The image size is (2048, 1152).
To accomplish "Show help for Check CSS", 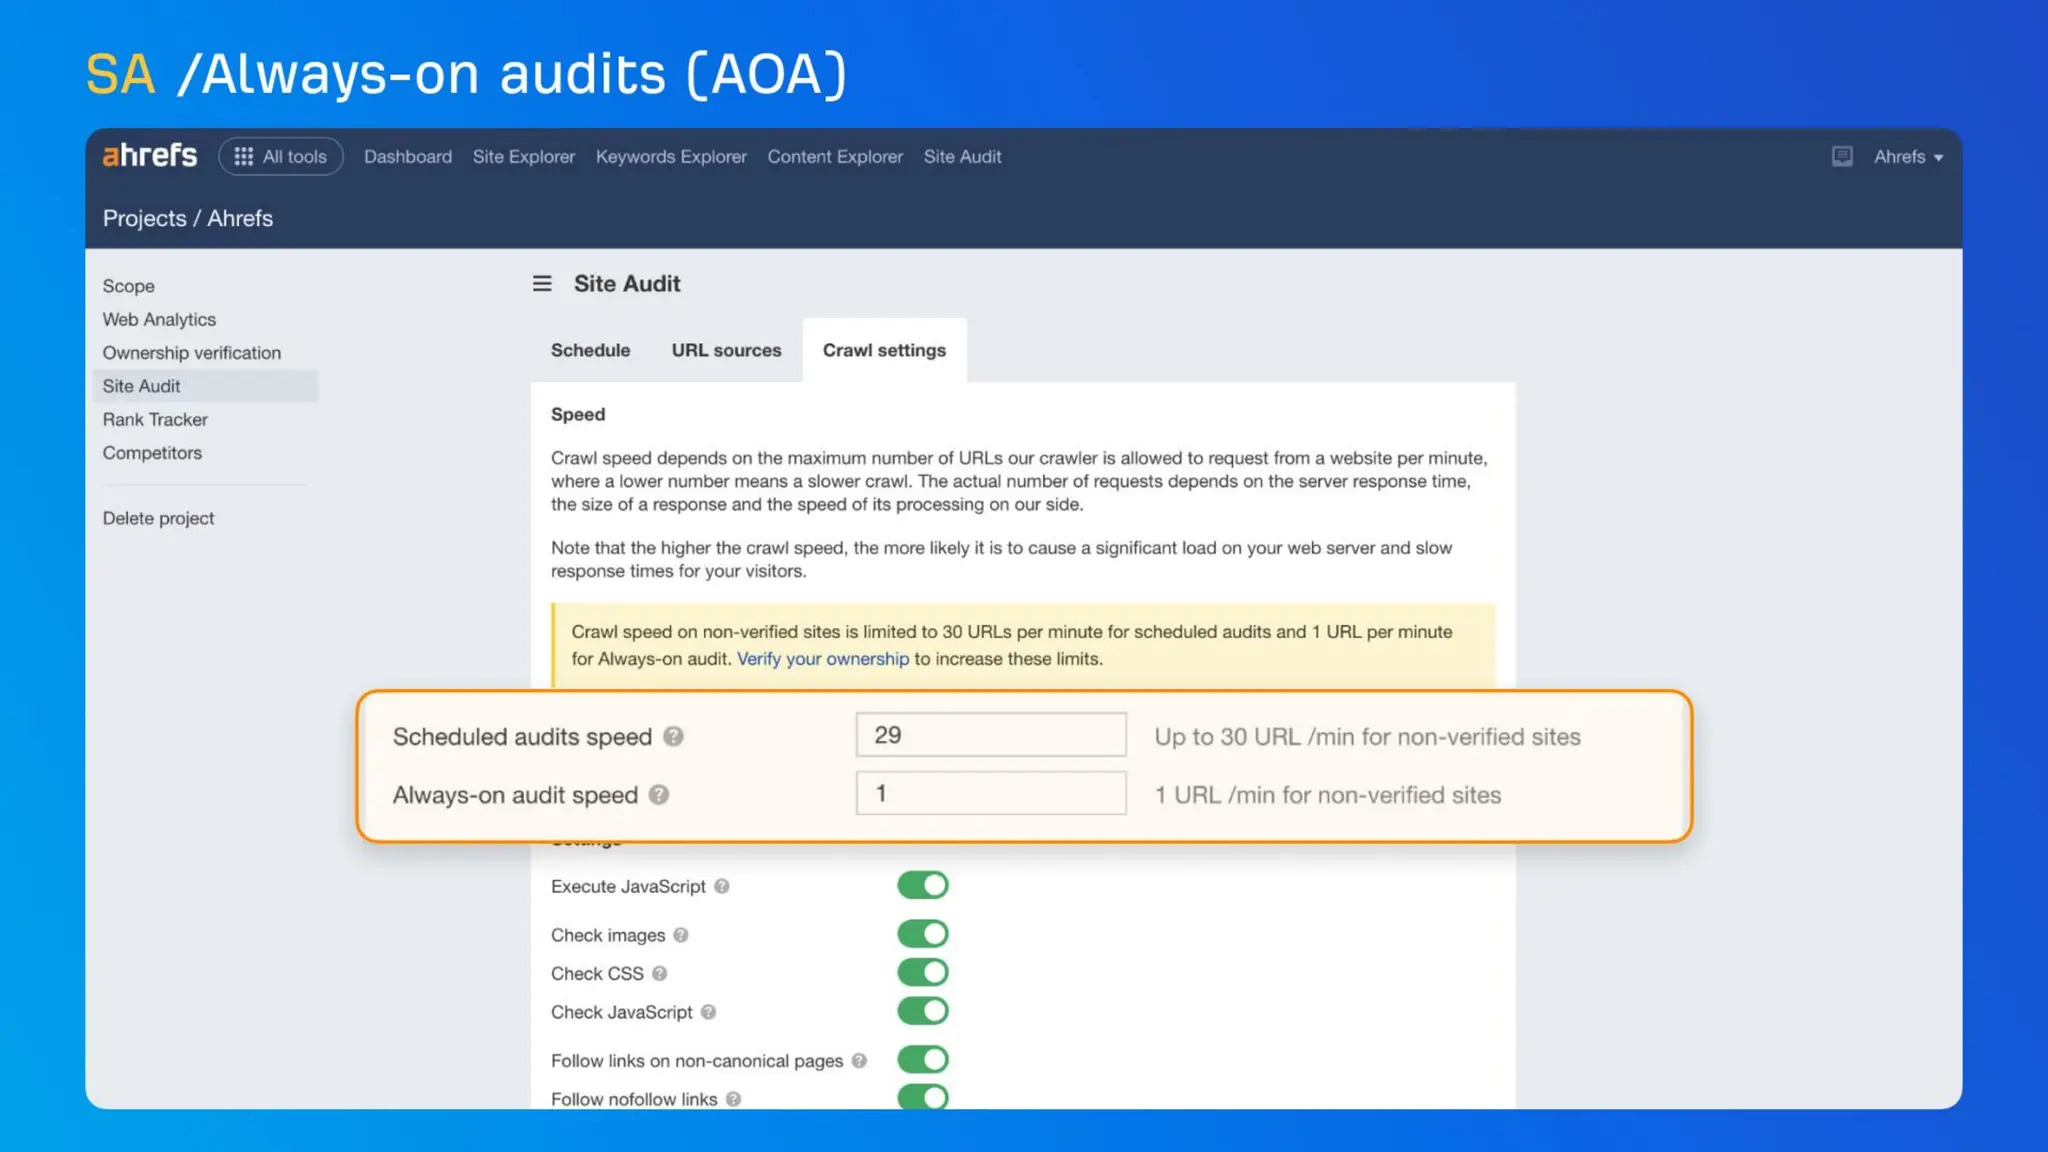I will [660, 974].
